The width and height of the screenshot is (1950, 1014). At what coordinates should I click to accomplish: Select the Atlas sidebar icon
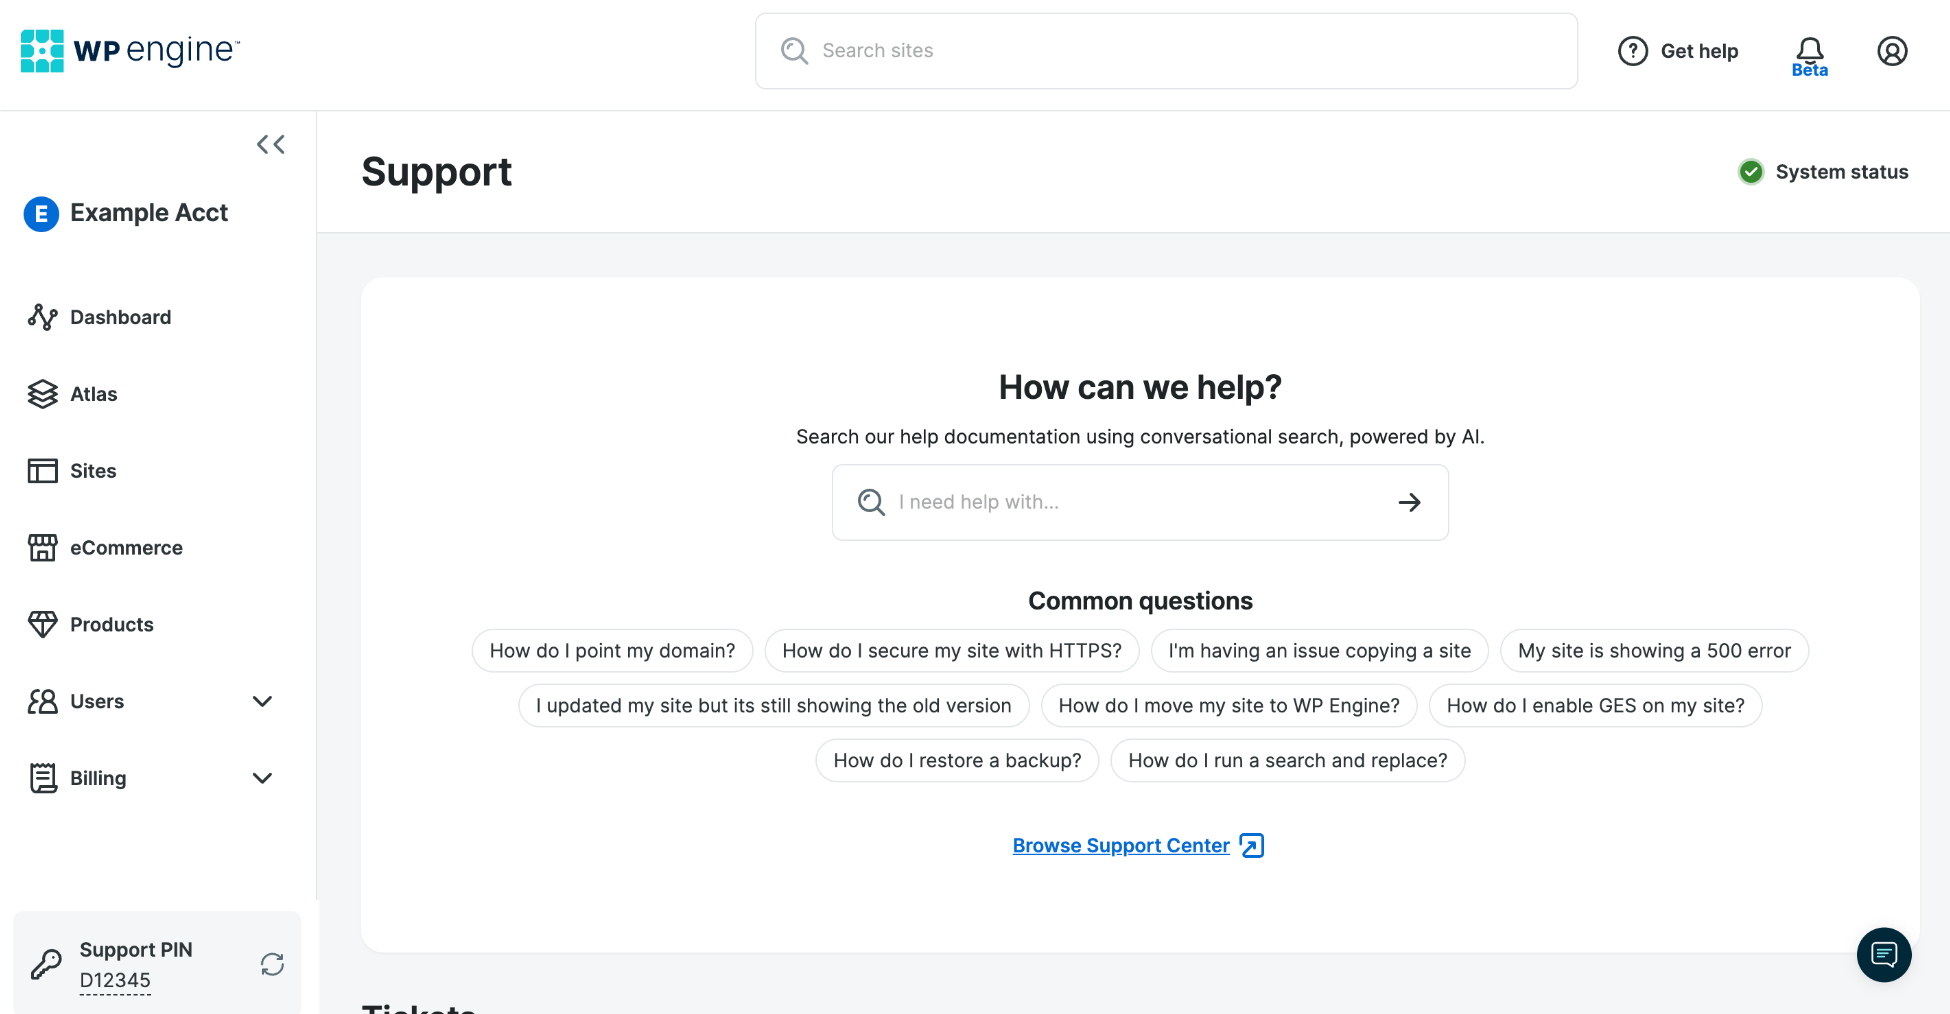coord(42,394)
